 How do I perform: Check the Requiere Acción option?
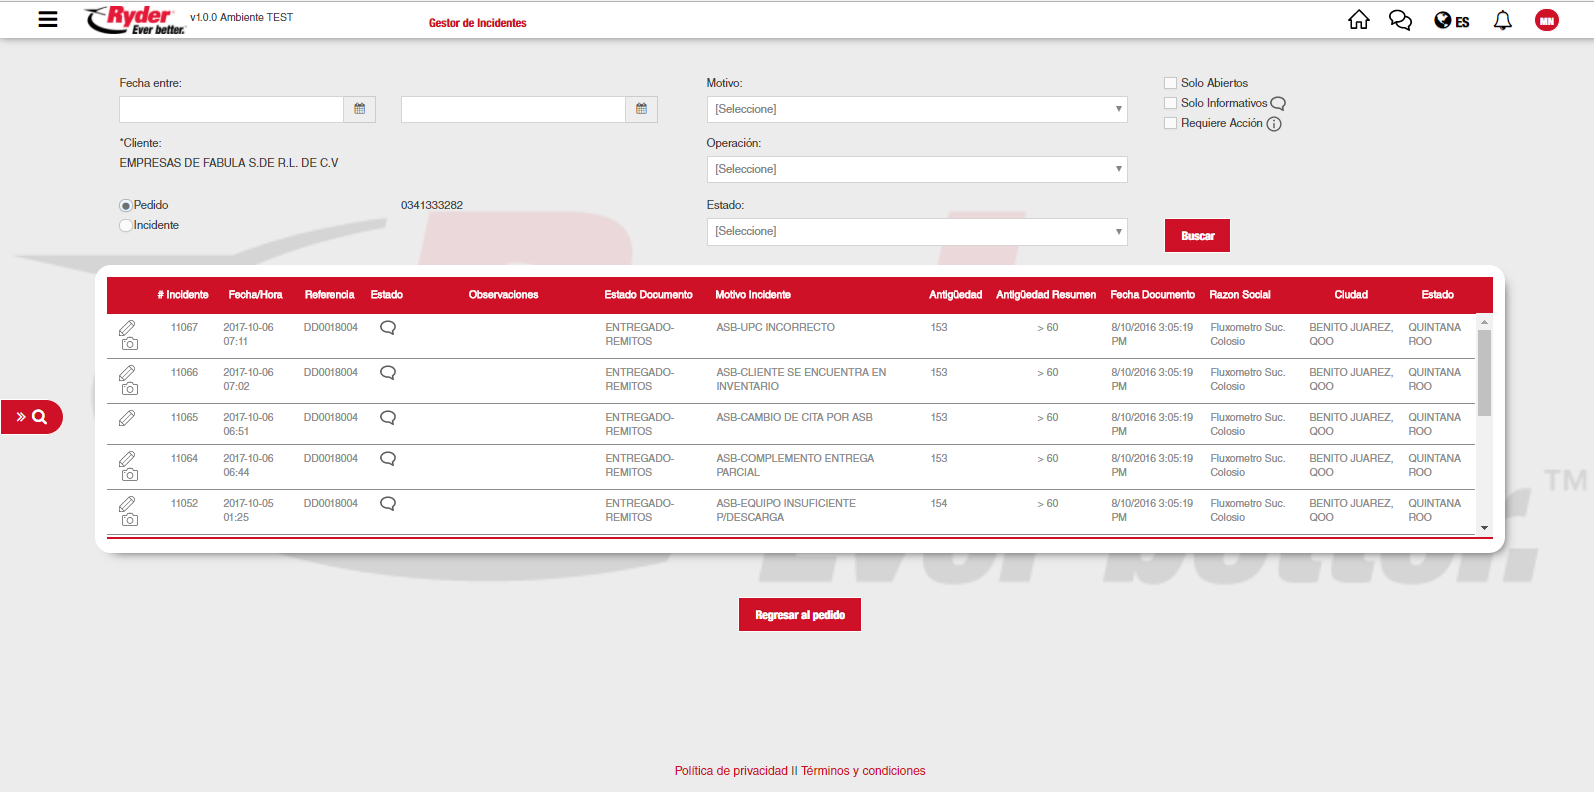pos(1170,123)
